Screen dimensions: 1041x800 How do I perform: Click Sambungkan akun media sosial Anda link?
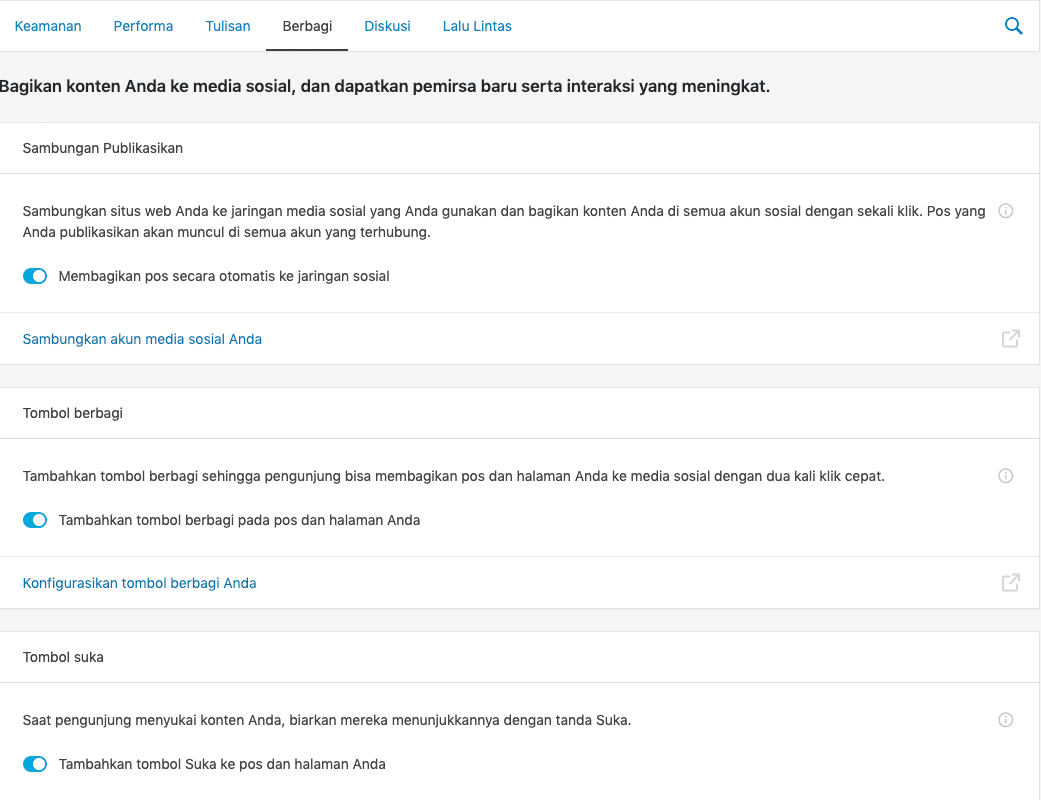pos(142,339)
